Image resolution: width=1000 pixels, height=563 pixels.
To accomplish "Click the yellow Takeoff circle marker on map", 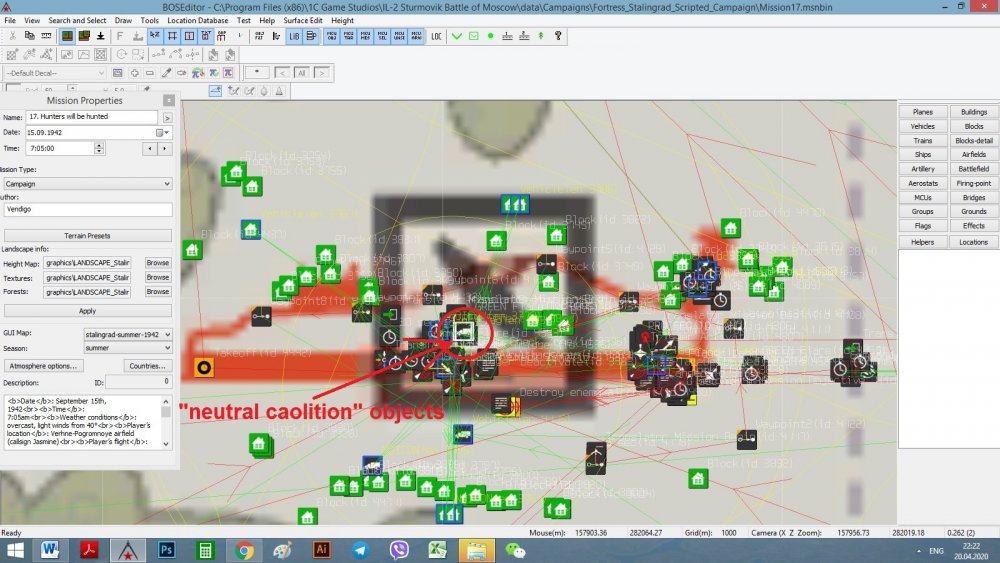I will pos(204,367).
